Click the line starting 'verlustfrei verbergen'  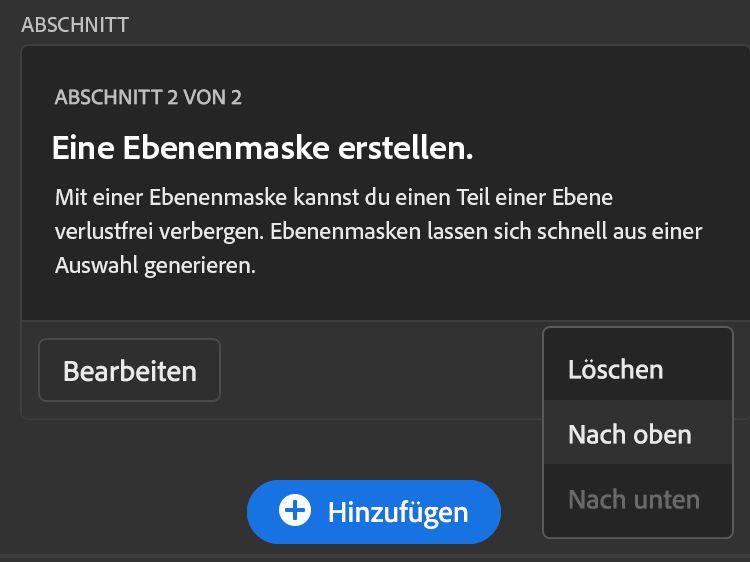[x=378, y=232]
